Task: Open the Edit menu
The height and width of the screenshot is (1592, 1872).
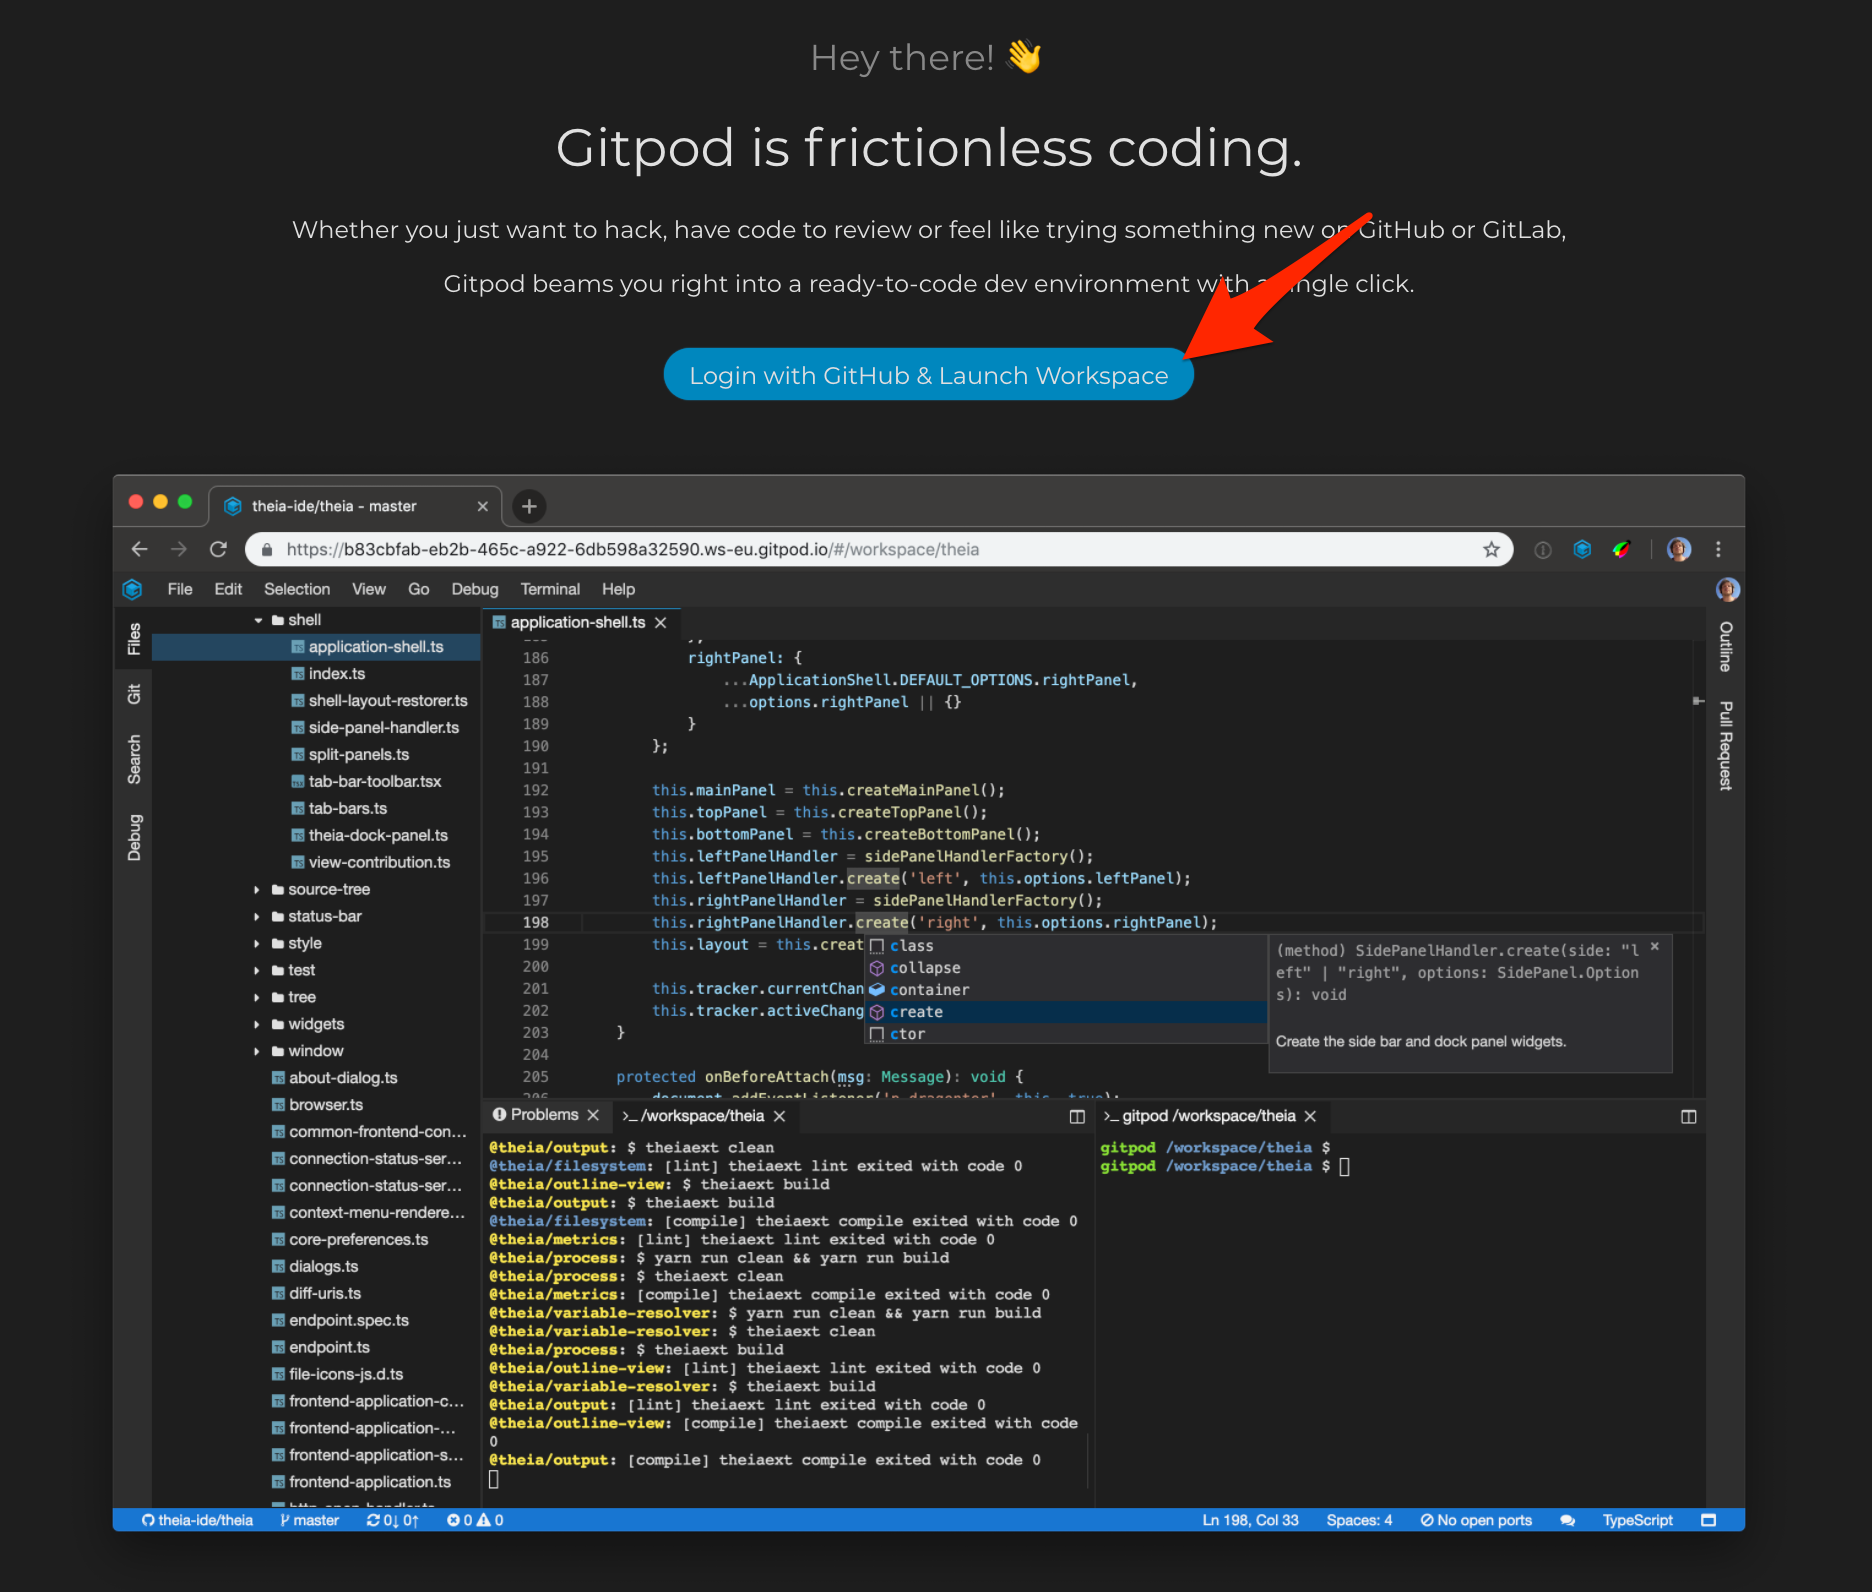Action: [228, 589]
